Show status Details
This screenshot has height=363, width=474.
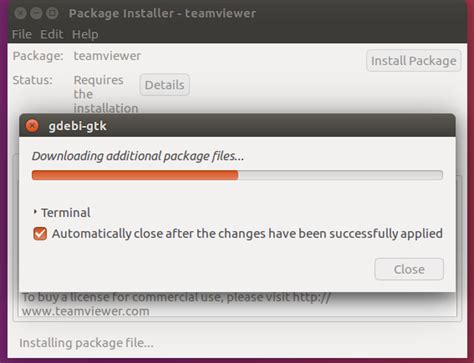click(165, 85)
